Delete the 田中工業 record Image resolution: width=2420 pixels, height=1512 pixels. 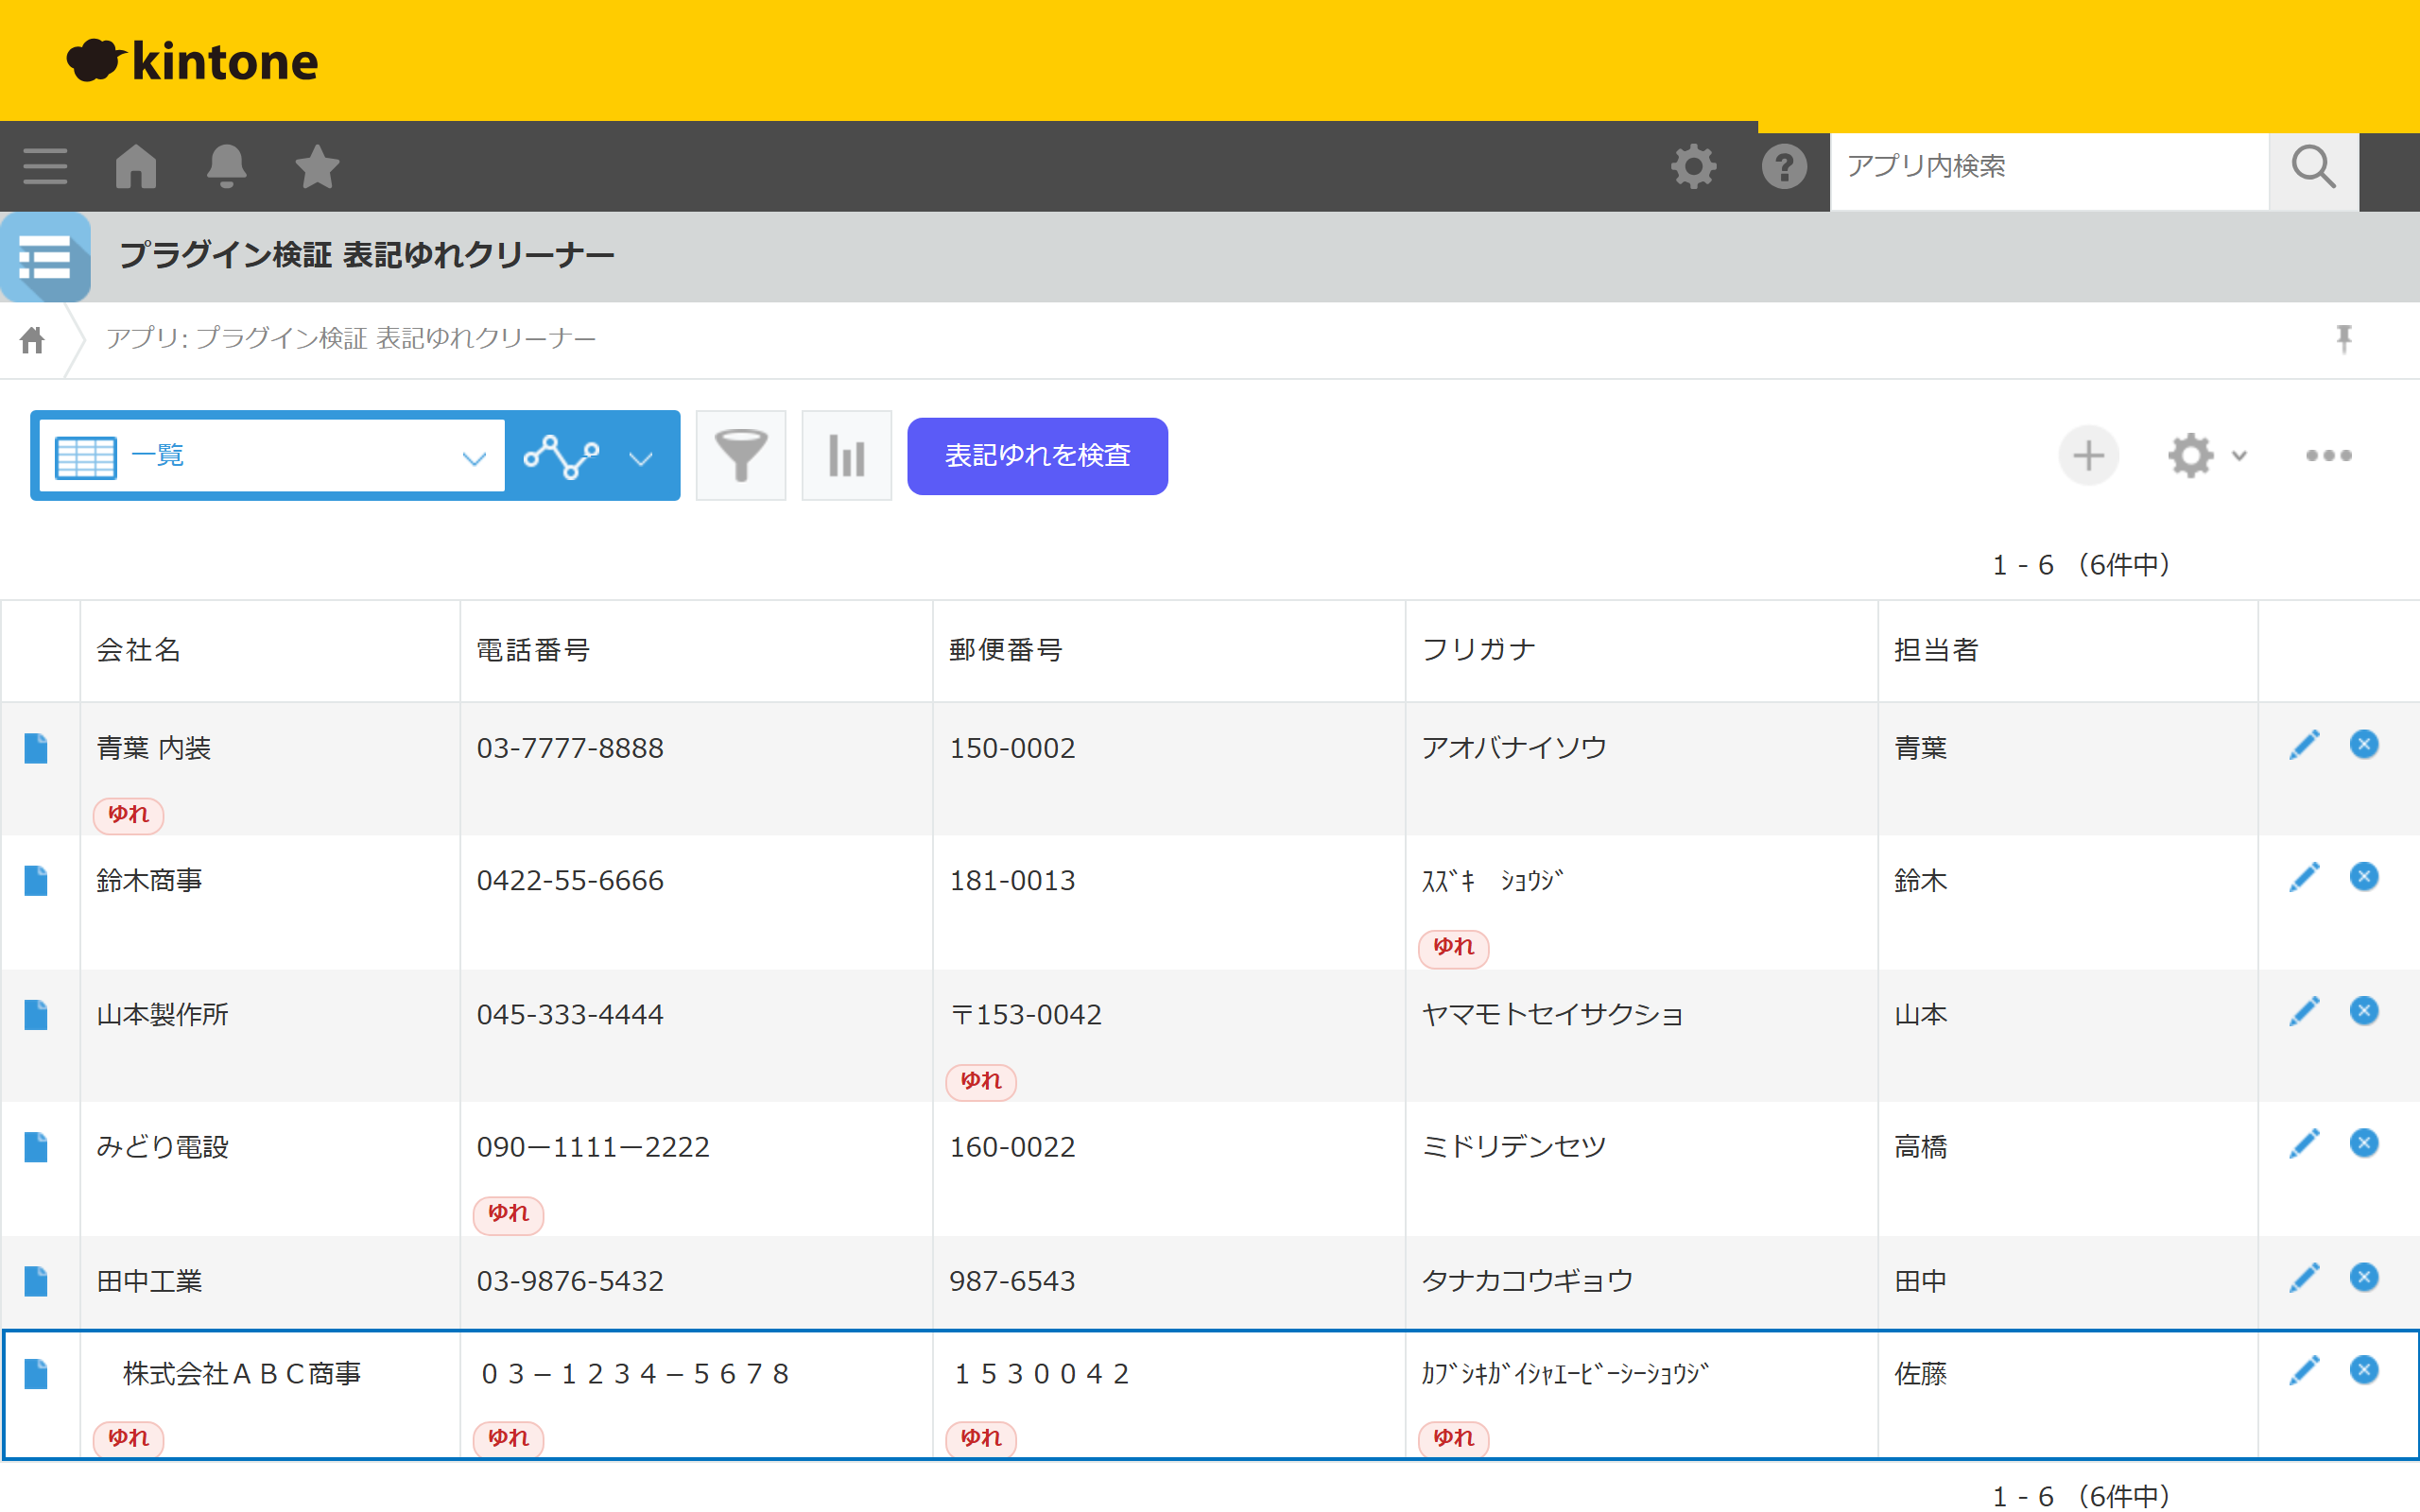(2364, 1276)
